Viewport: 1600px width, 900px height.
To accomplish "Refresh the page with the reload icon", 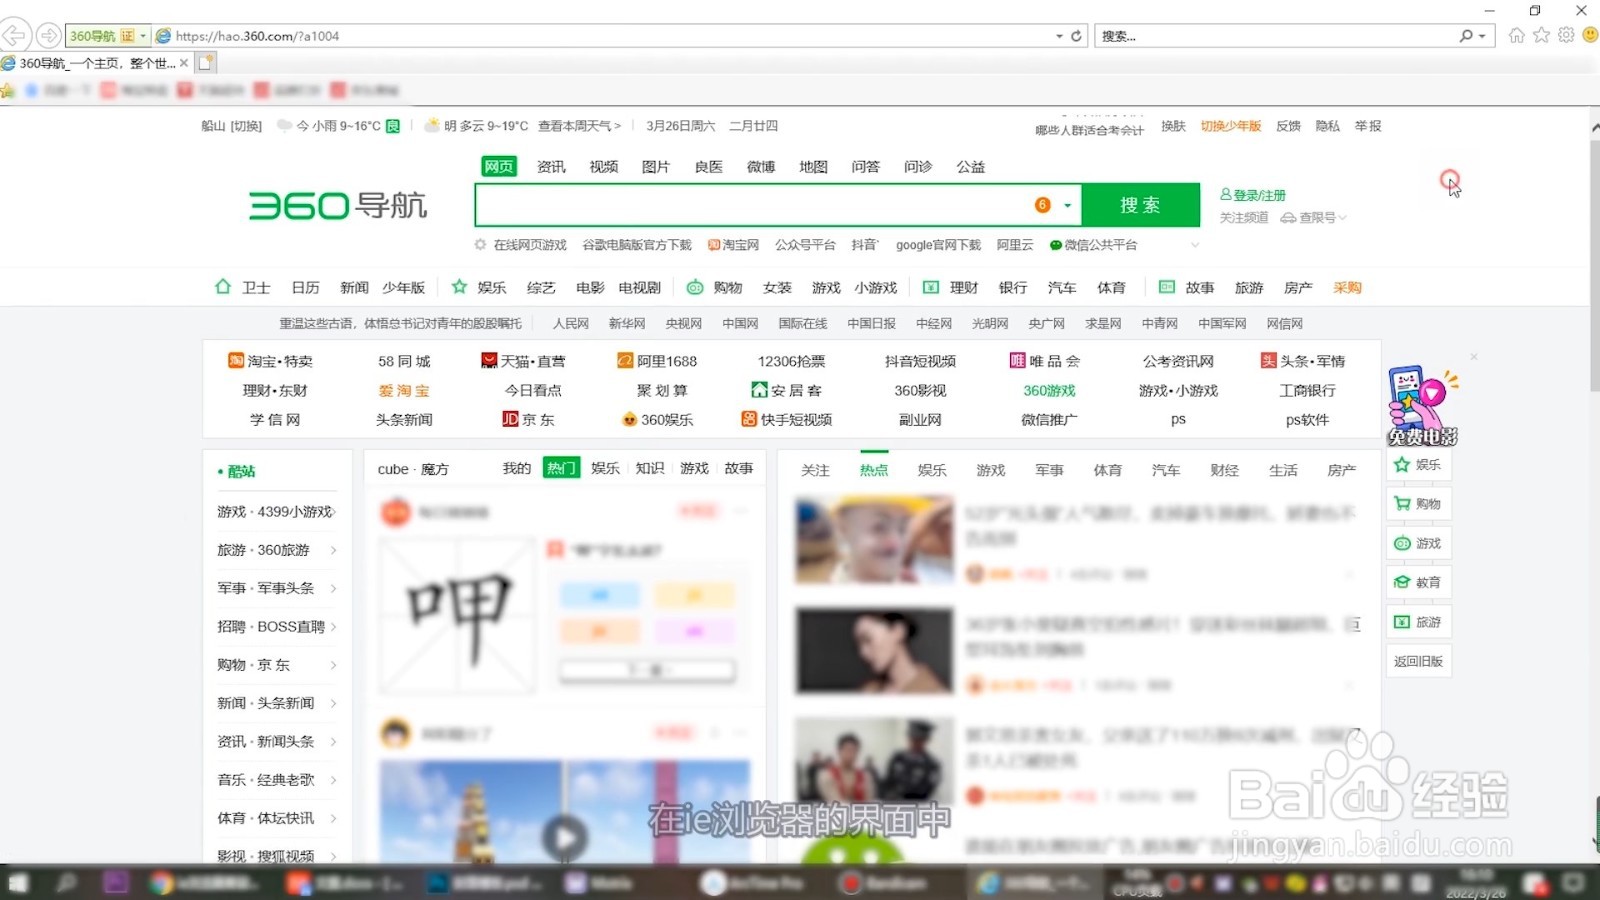I will (1076, 36).
